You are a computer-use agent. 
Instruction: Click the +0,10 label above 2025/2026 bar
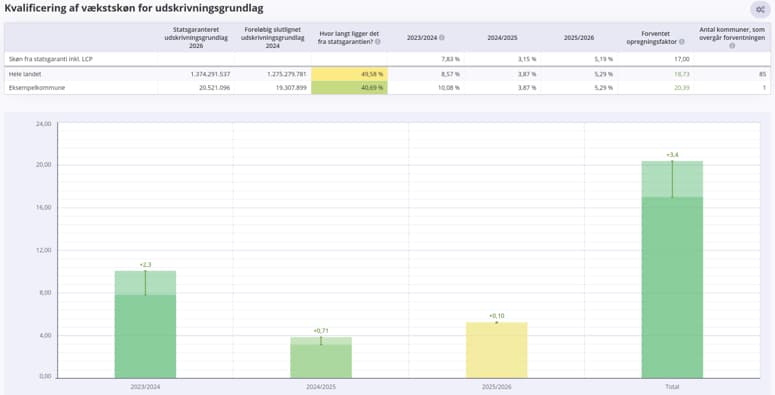tap(497, 316)
